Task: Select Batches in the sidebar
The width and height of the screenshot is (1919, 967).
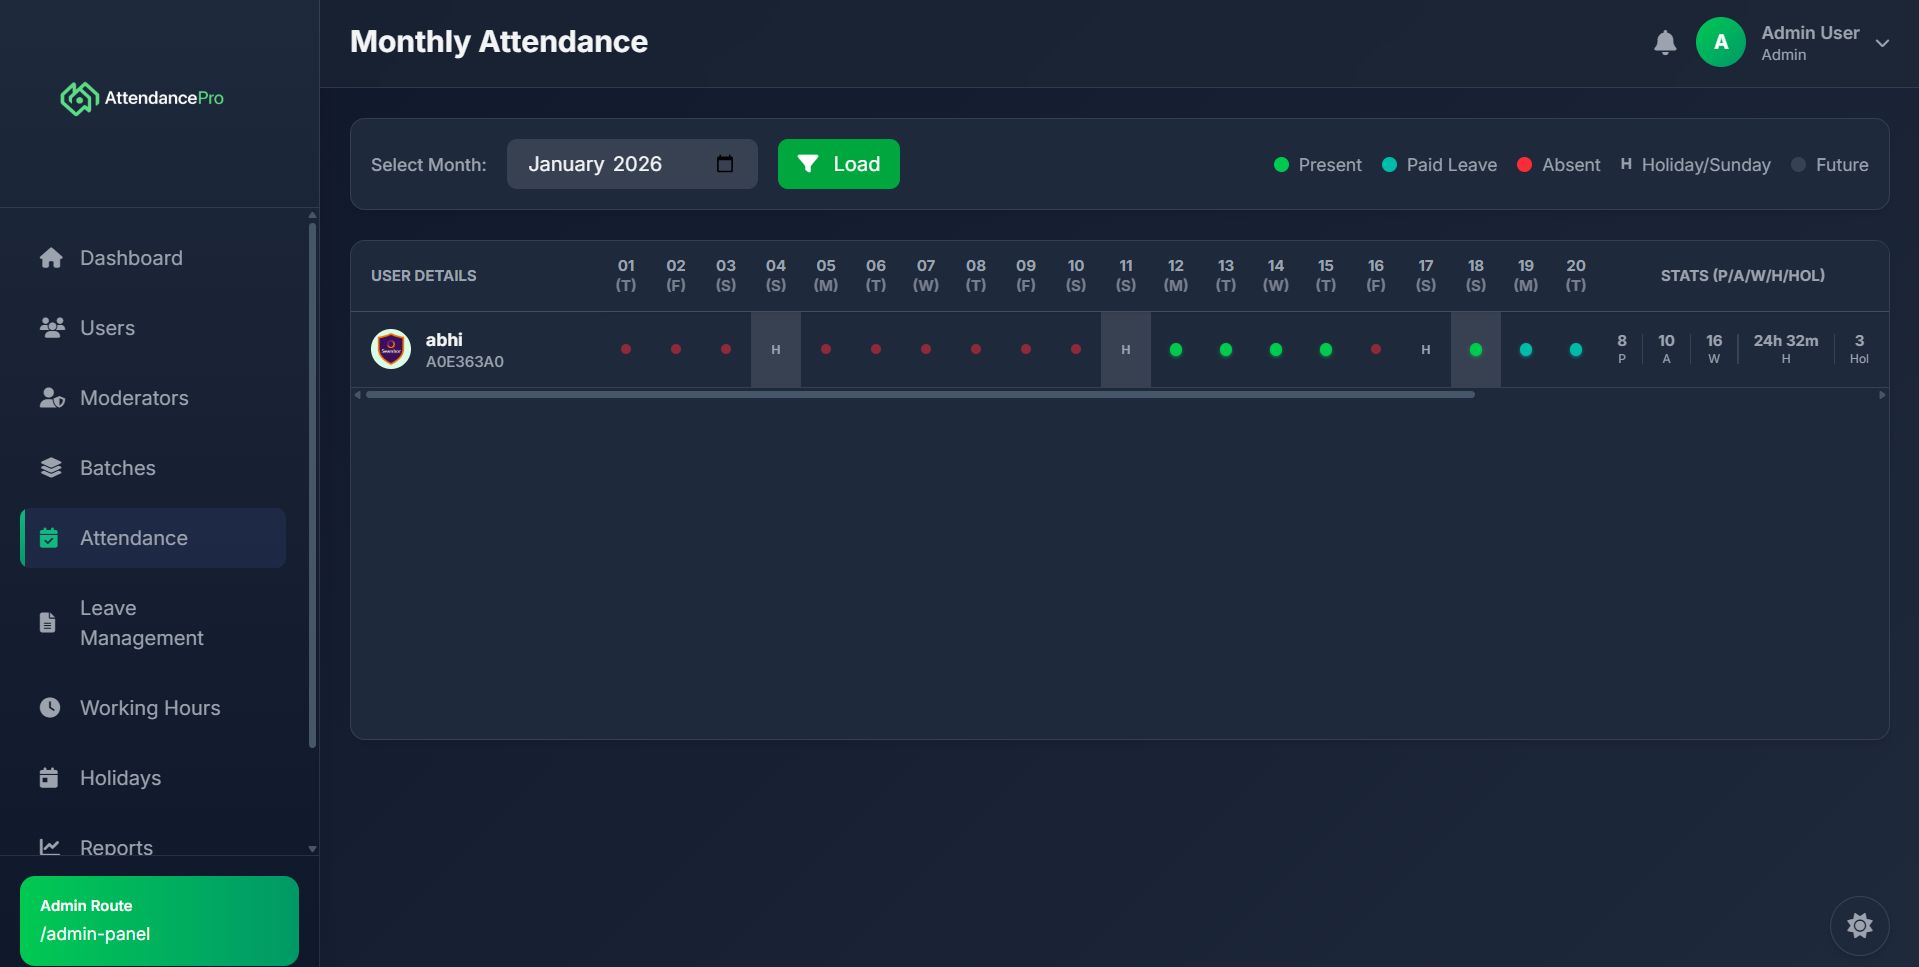Action: [118, 468]
